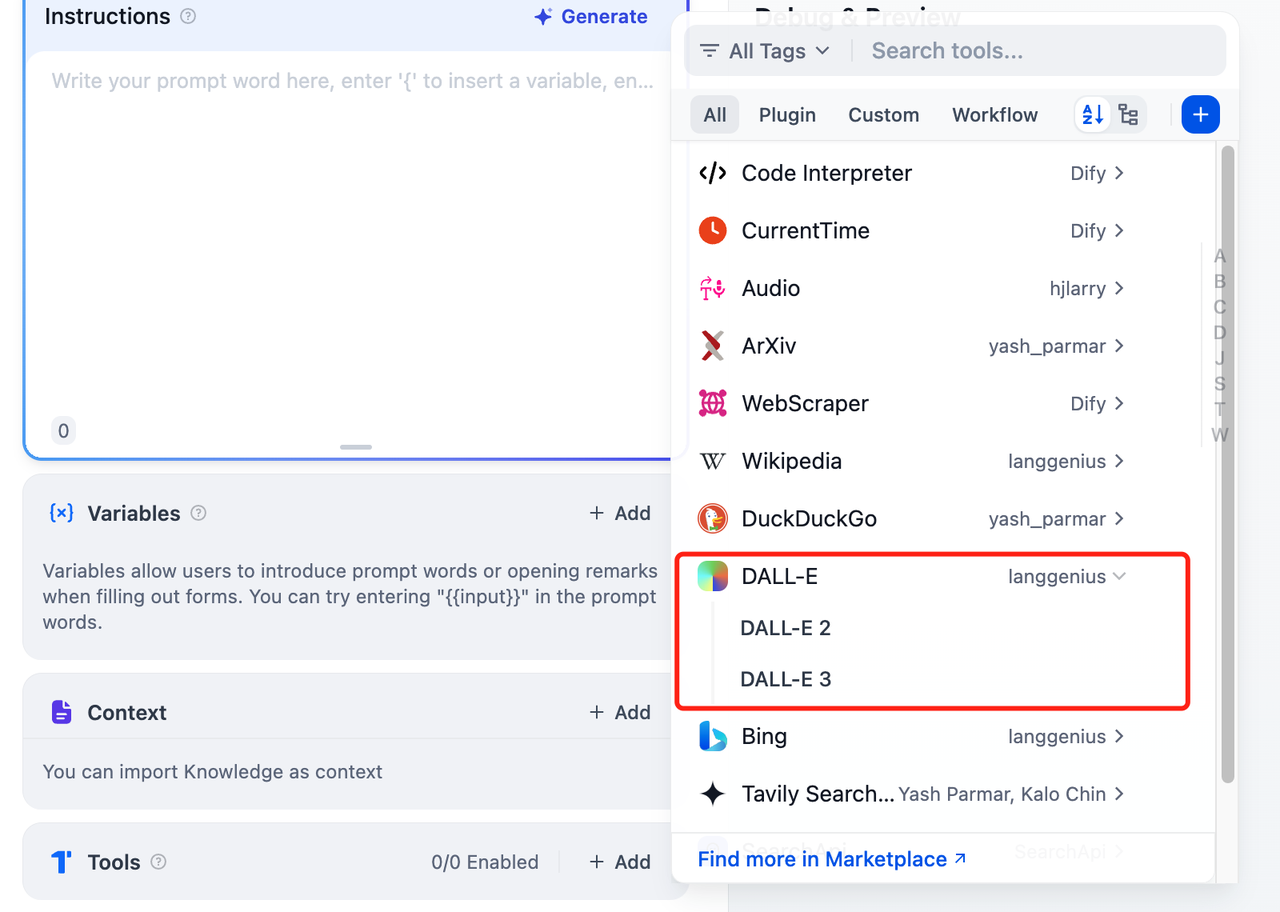
Task: Open the All Tags filter dropdown
Action: click(x=765, y=51)
